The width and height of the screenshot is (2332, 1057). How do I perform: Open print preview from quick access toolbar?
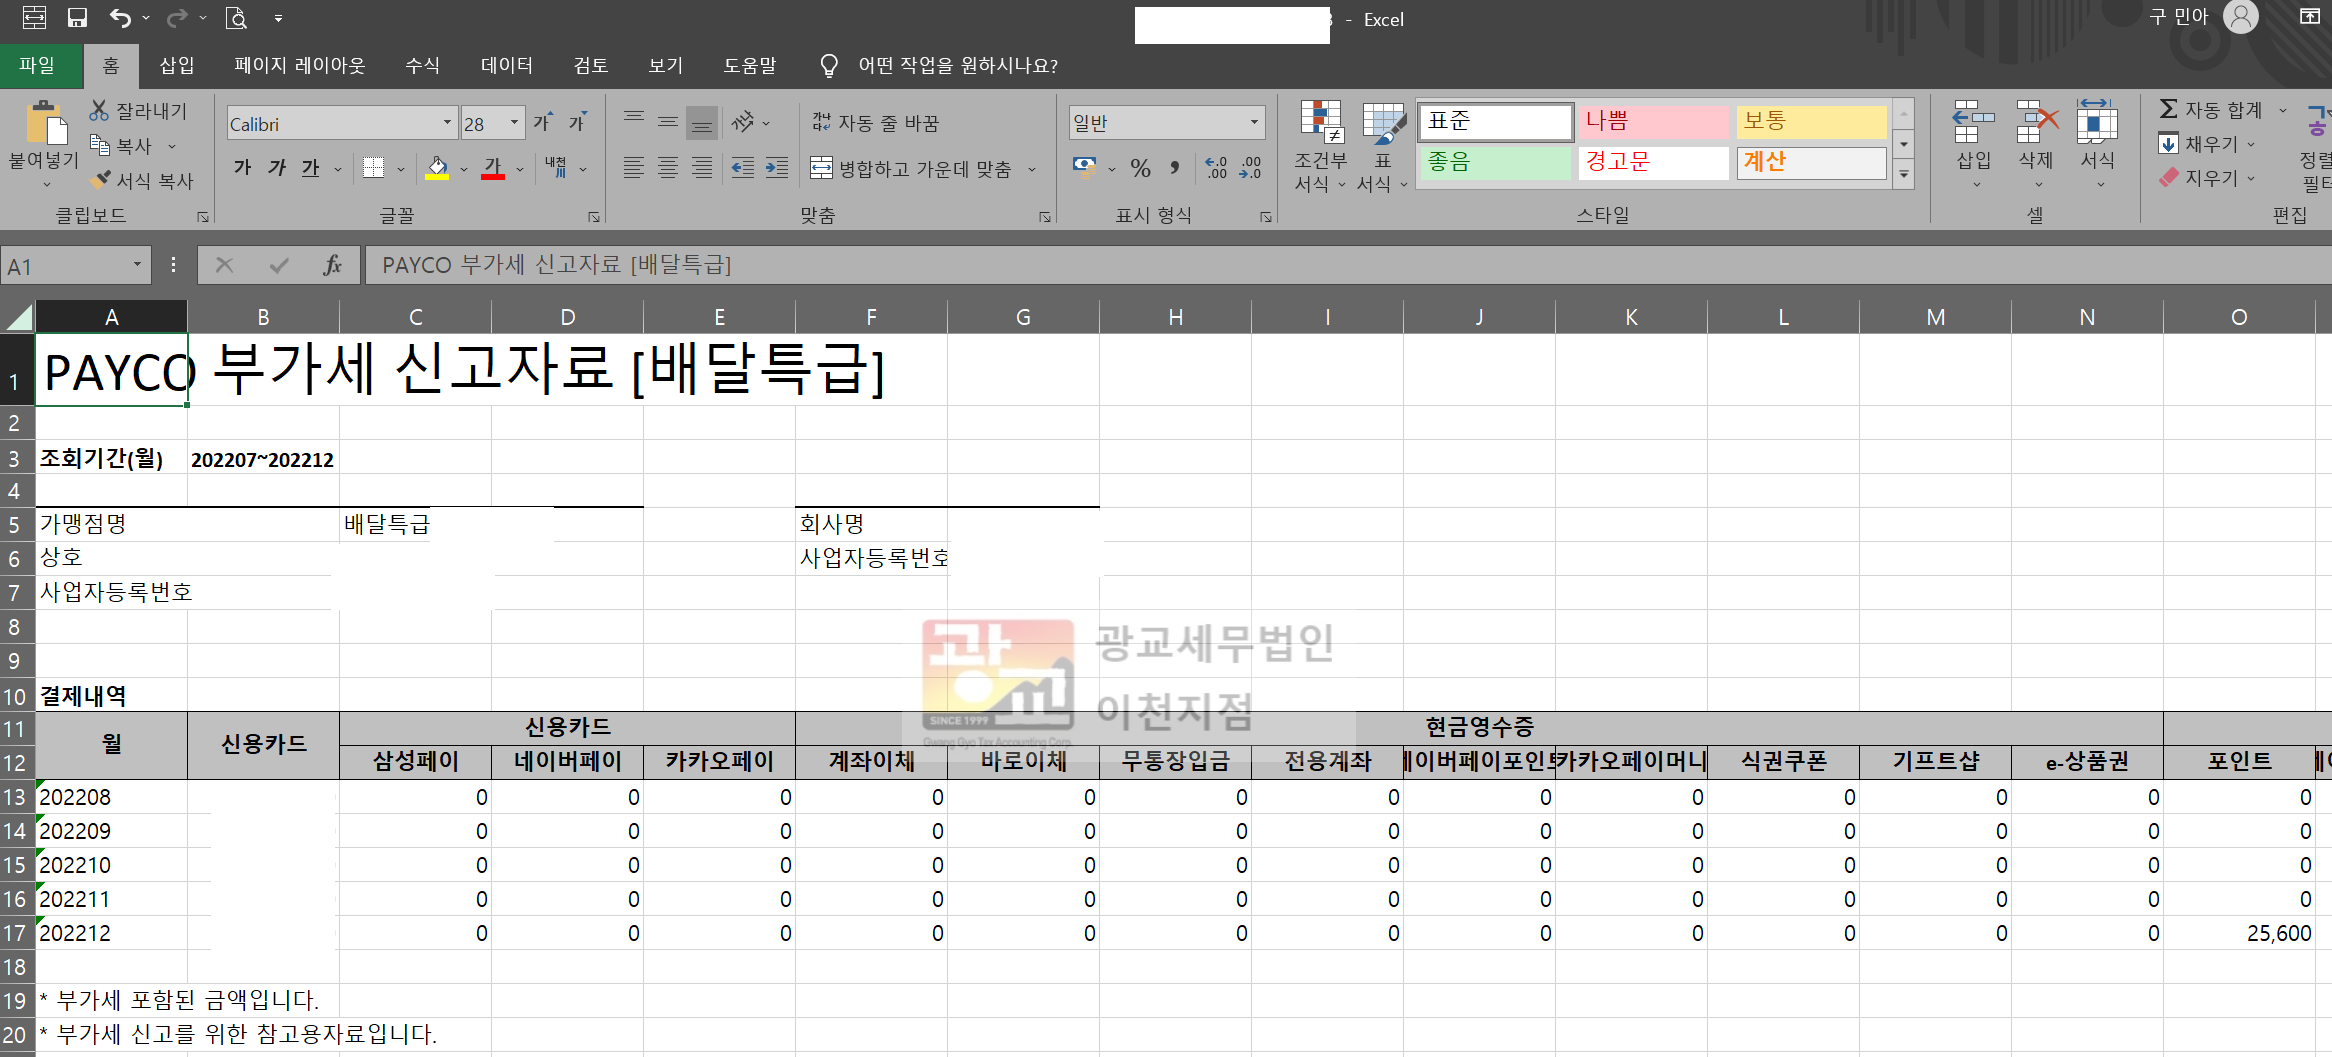click(x=236, y=18)
